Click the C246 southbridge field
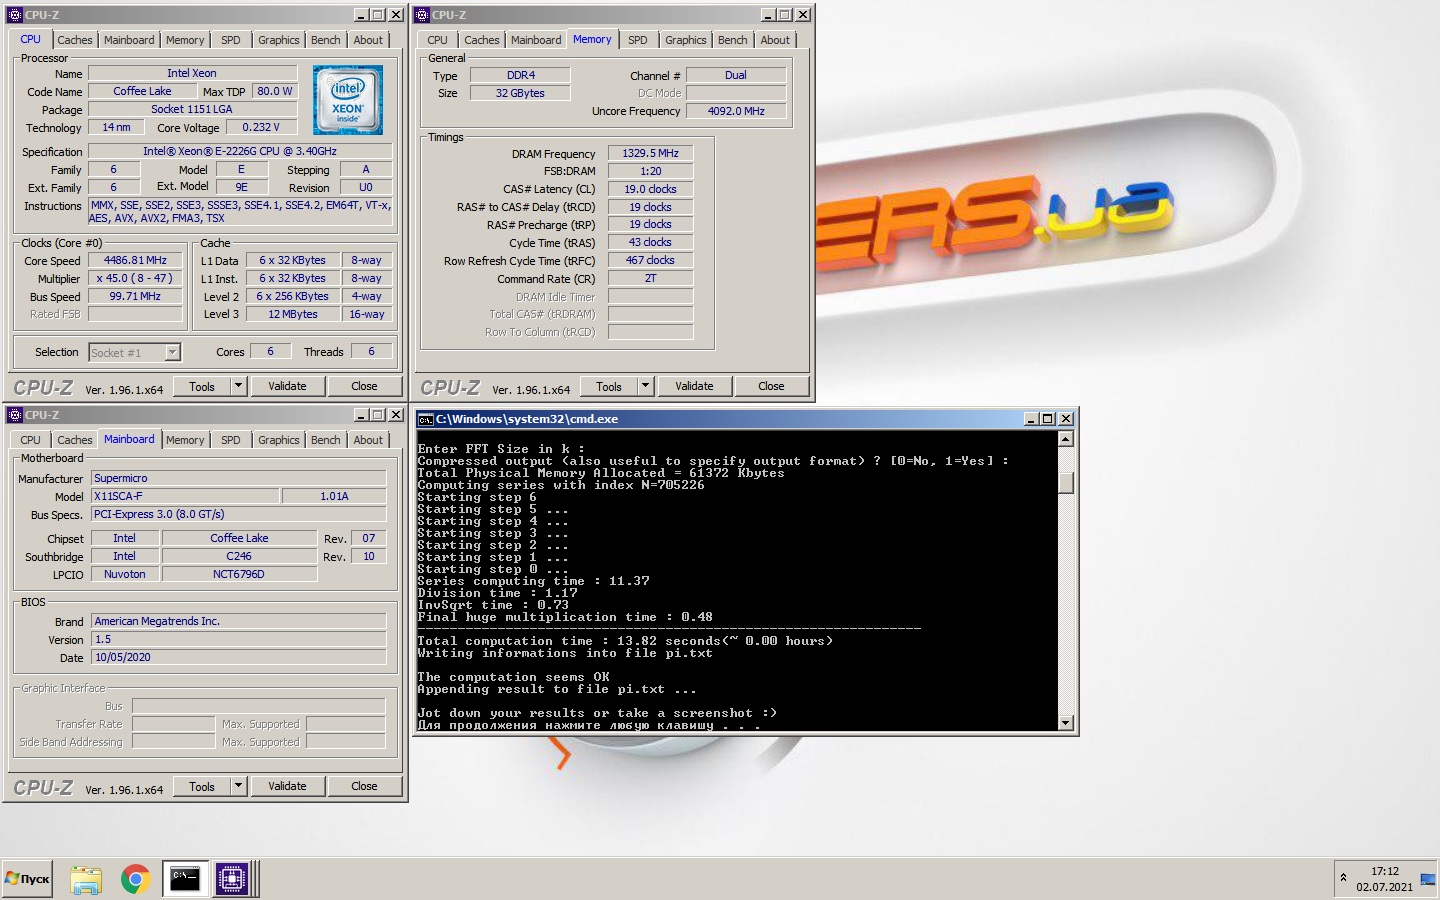 (x=239, y=556)
